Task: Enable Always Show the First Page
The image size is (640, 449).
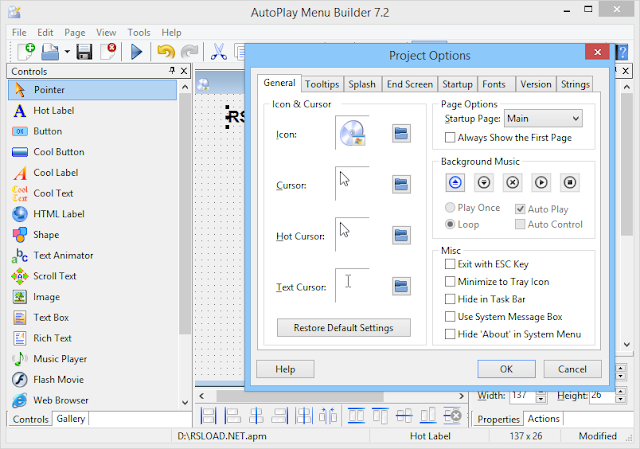Action: (x=450, y=138)
